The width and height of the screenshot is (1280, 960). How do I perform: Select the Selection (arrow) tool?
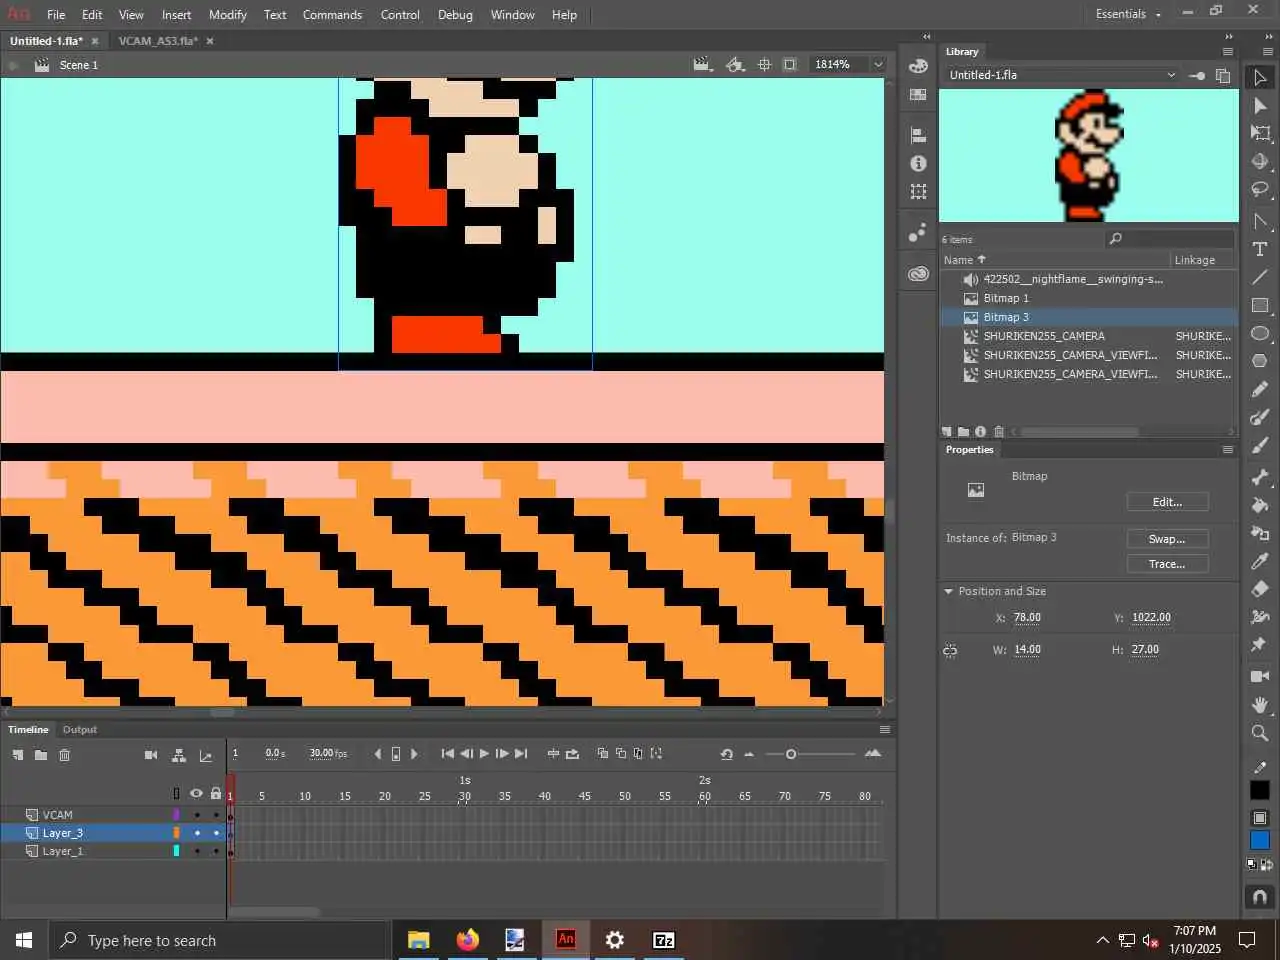tap(1260, 77)
